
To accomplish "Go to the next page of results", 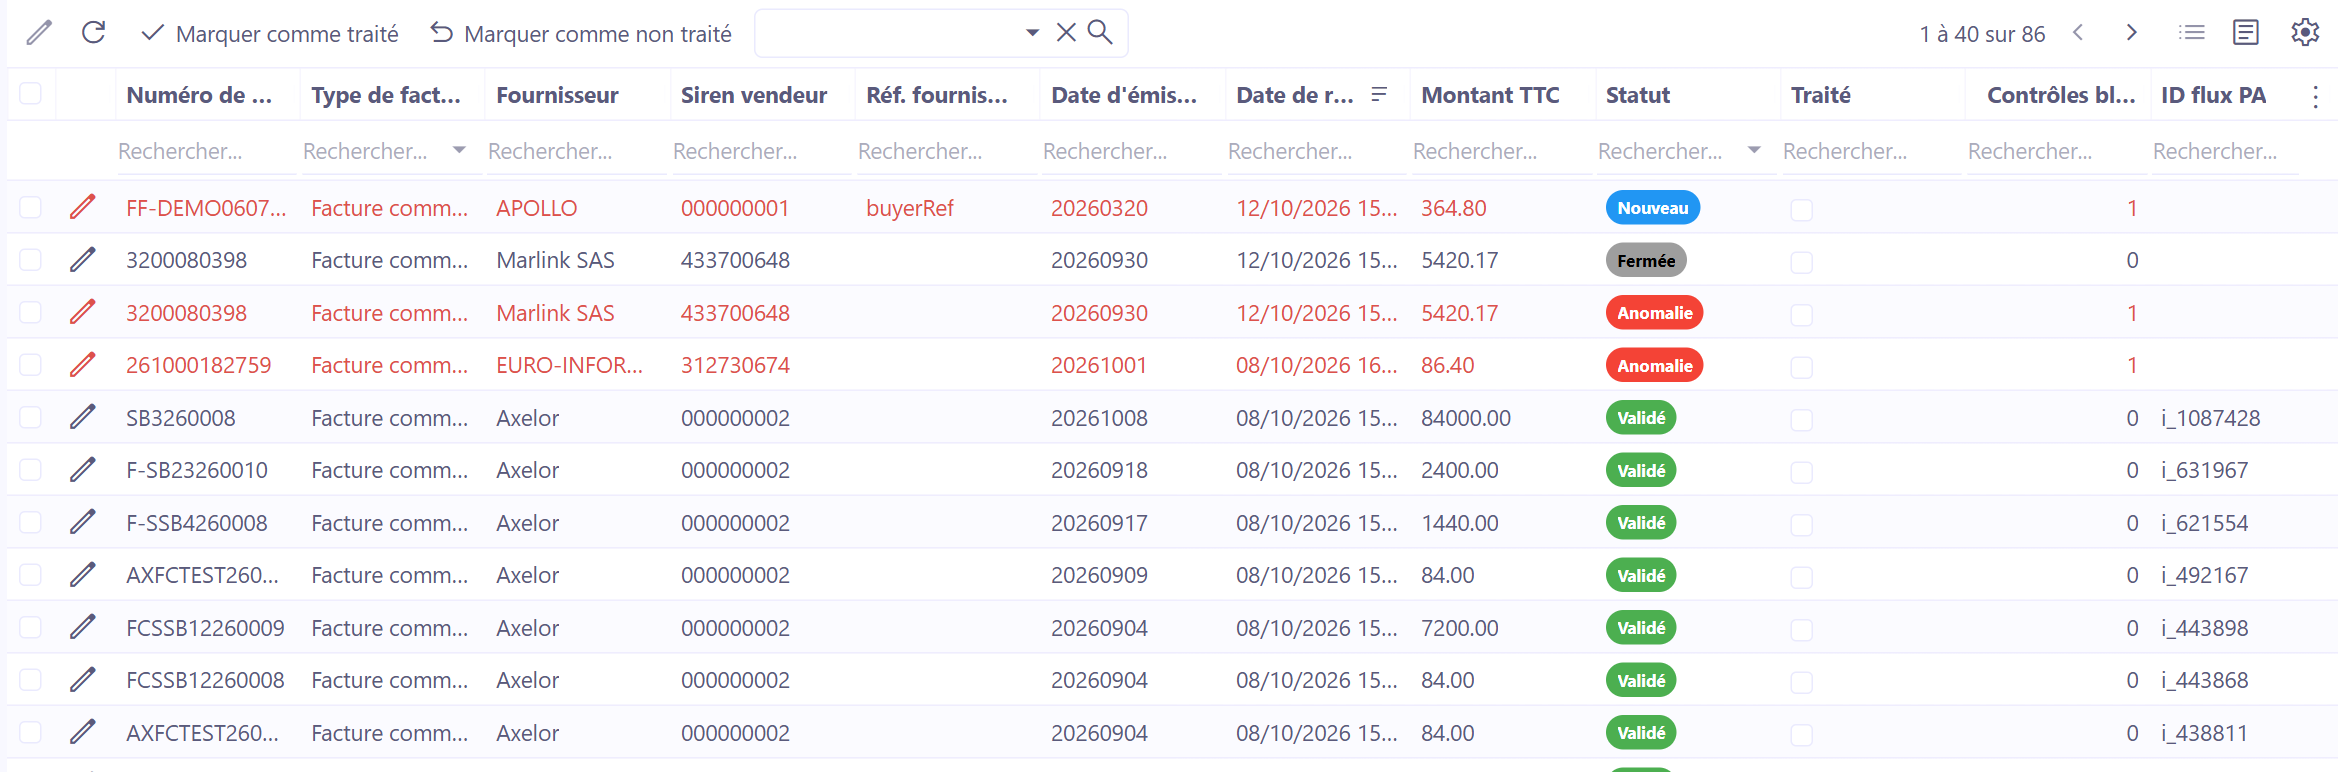I will [x=2131, y=33].
